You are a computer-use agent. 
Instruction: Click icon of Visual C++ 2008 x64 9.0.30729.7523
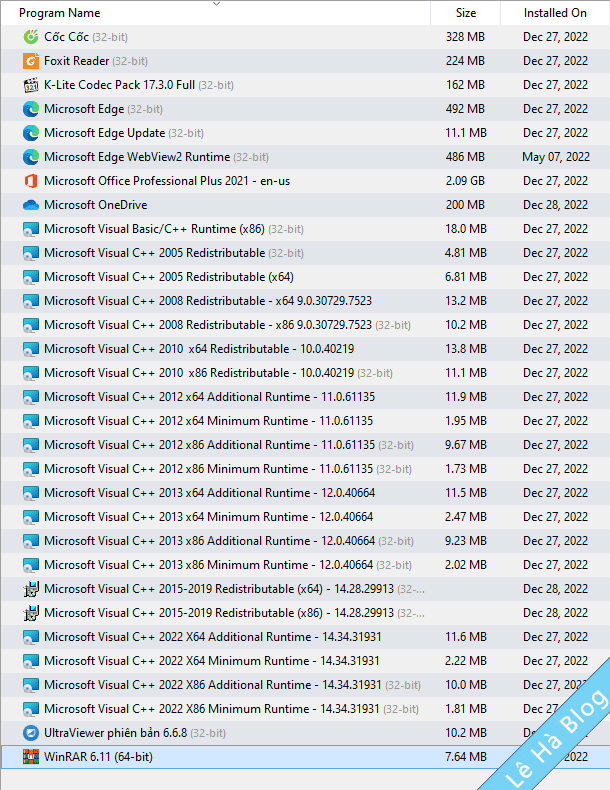pos(31,301)
